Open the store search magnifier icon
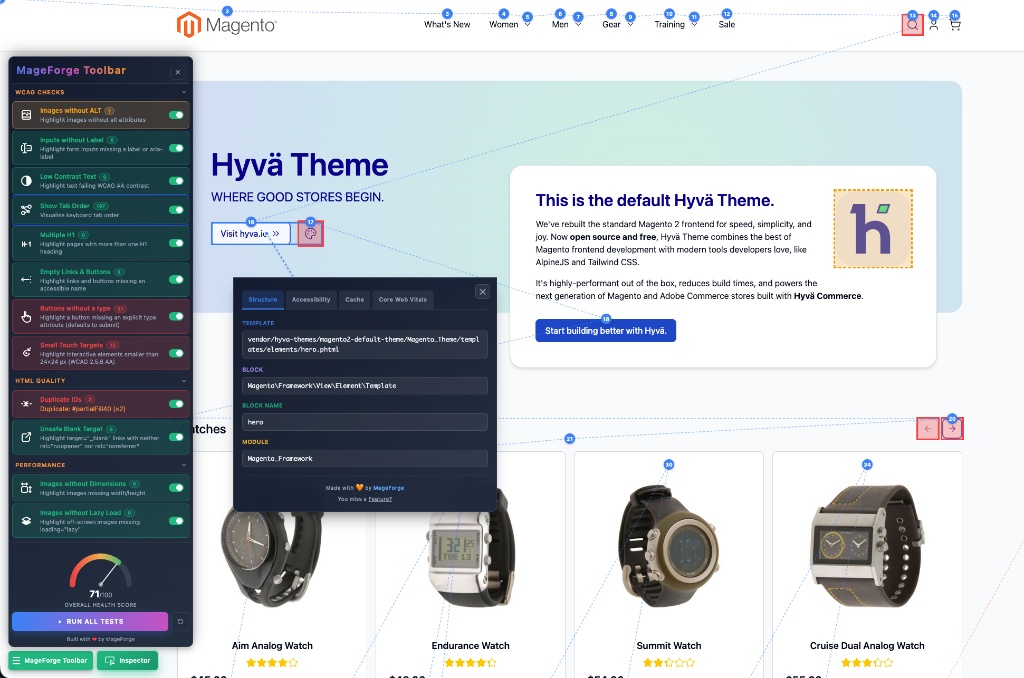Screen dimensions: 1024x678 pos(912,25)
